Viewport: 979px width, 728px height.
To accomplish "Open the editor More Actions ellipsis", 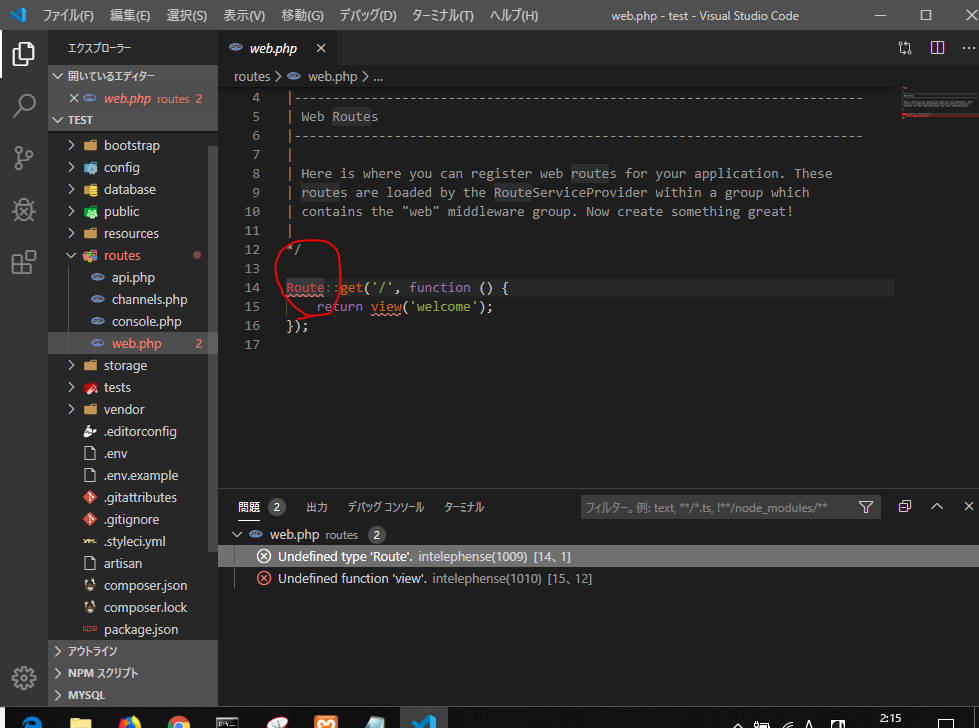I will tap(968, 48).
